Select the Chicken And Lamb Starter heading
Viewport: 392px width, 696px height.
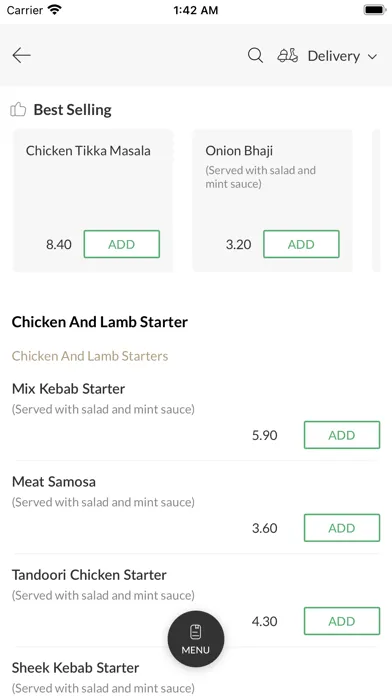(x=99, y=322)
